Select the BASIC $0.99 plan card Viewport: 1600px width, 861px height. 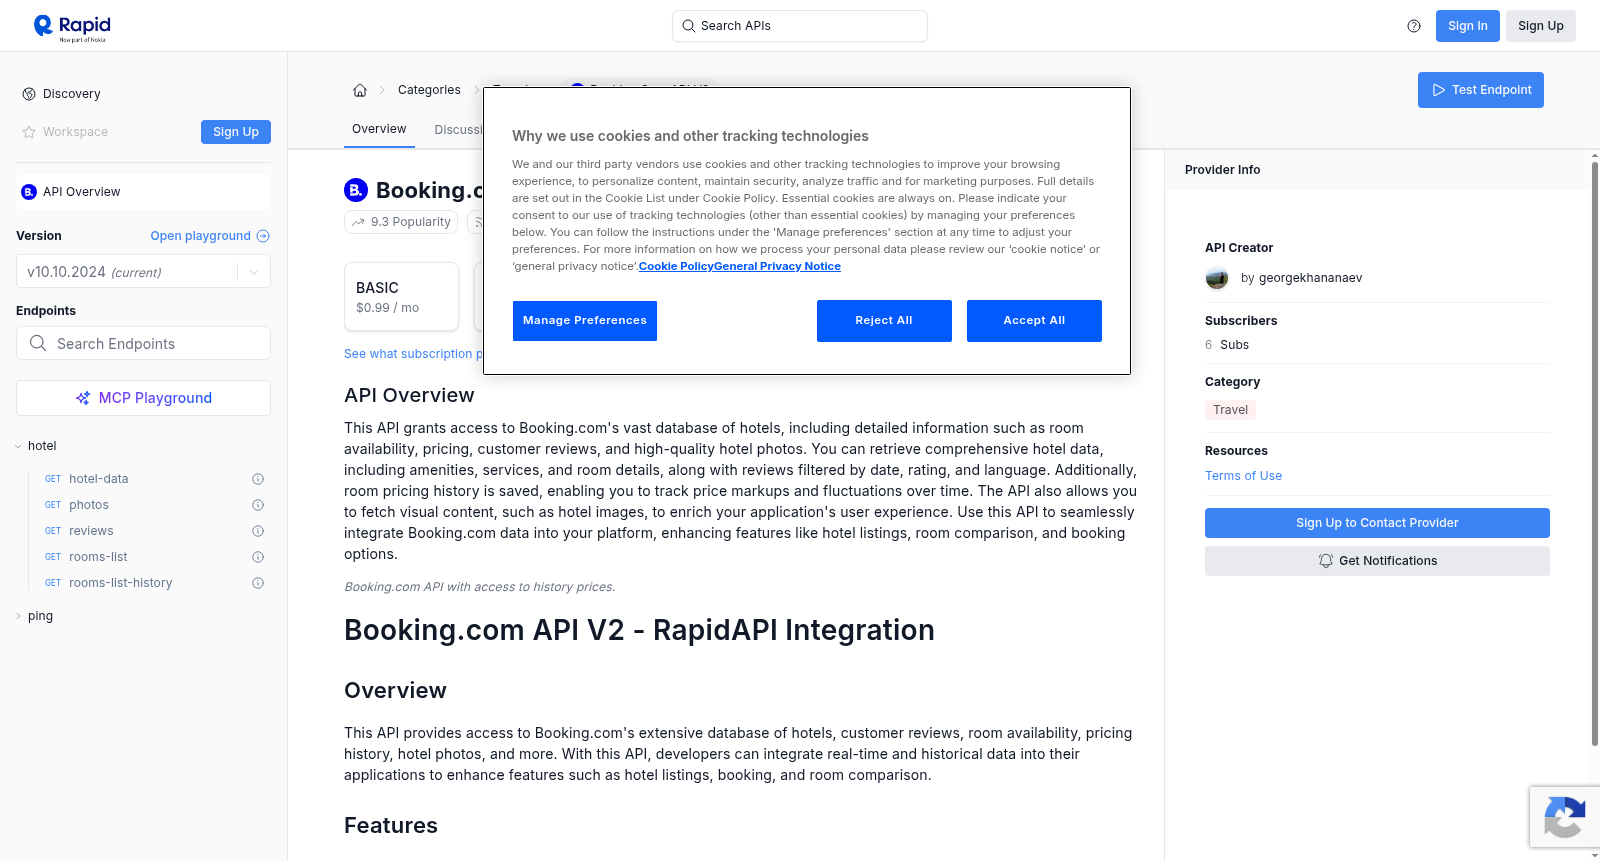(x=401, y=297)
